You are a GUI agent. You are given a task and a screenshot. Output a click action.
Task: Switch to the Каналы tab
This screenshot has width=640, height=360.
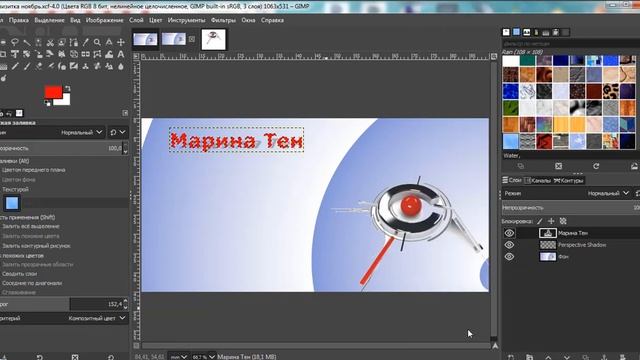point(538,180)
